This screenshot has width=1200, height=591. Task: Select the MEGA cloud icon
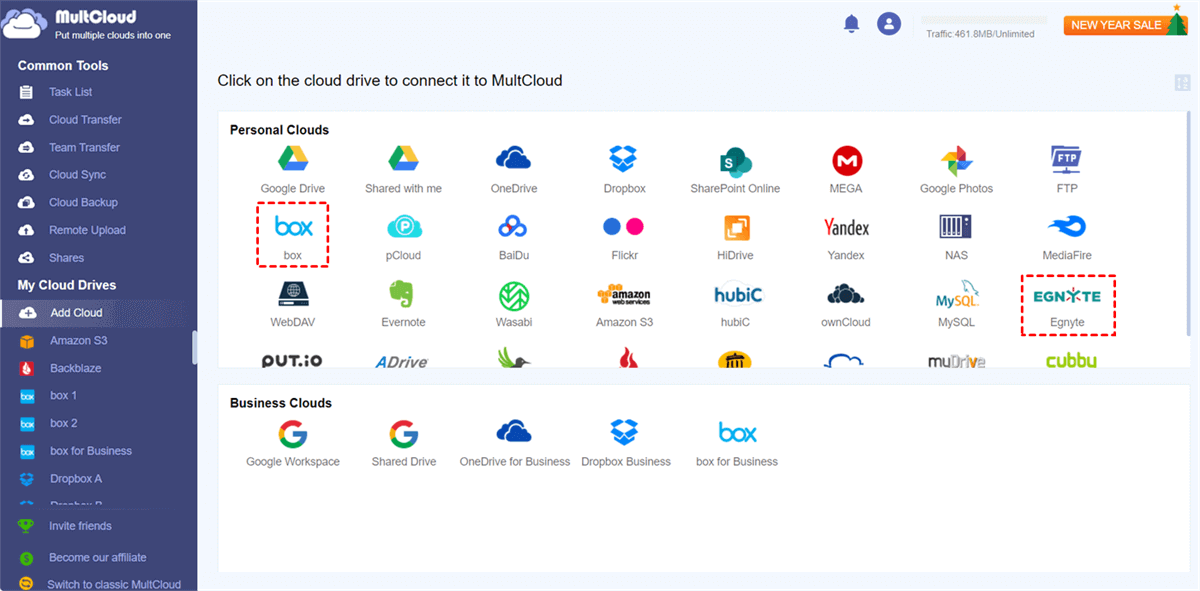pos(846,160)
